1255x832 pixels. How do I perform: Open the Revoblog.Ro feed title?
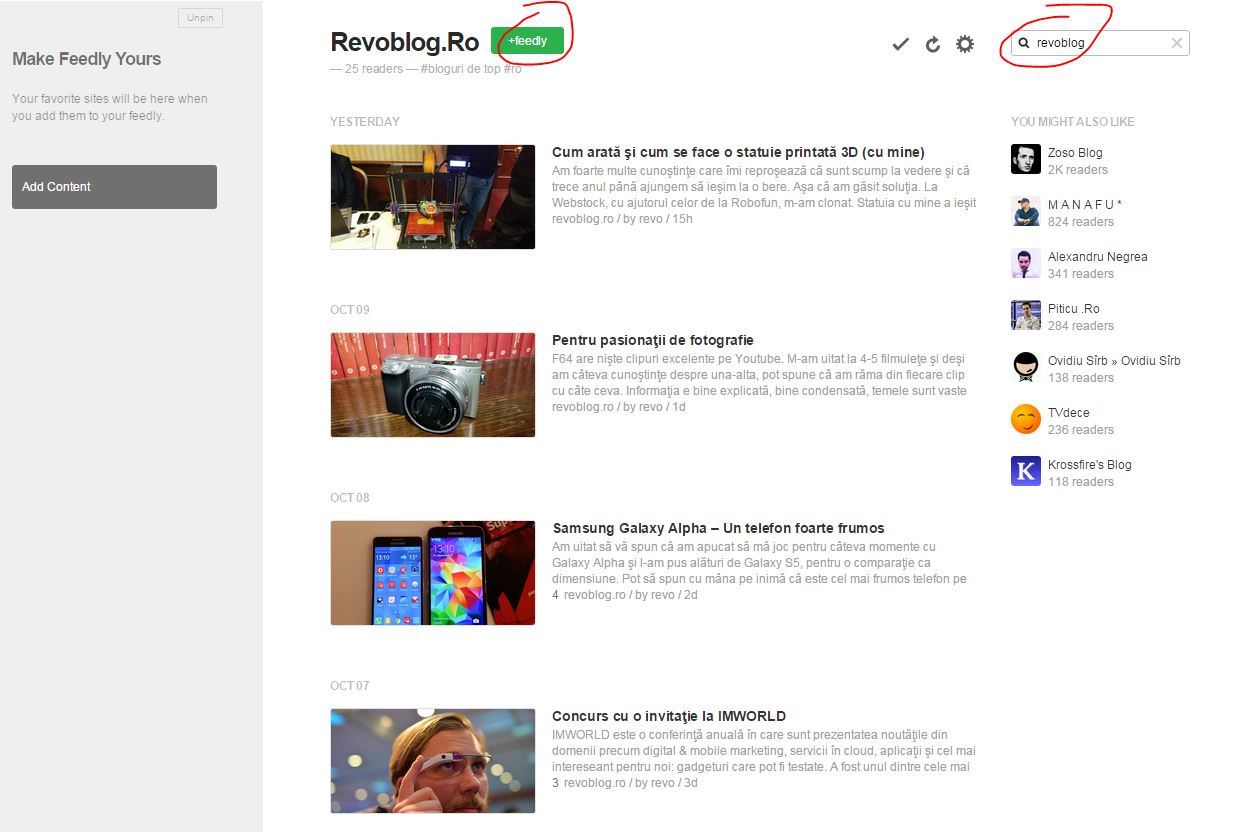point(405,42)
